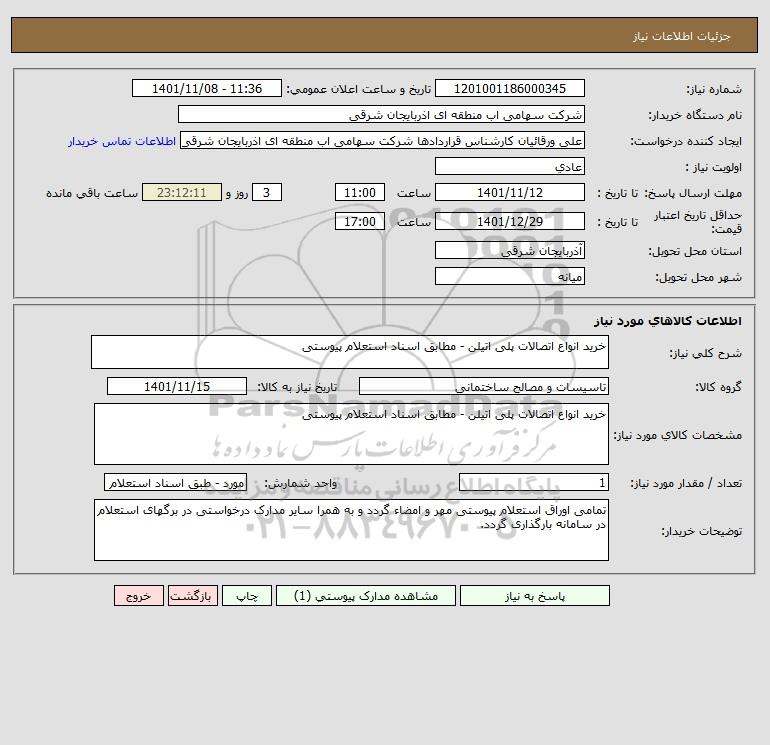Screen dimensions: 770x745
Task: Click delivery province field آذربایجان شرقی
Action: coord(510,250)
